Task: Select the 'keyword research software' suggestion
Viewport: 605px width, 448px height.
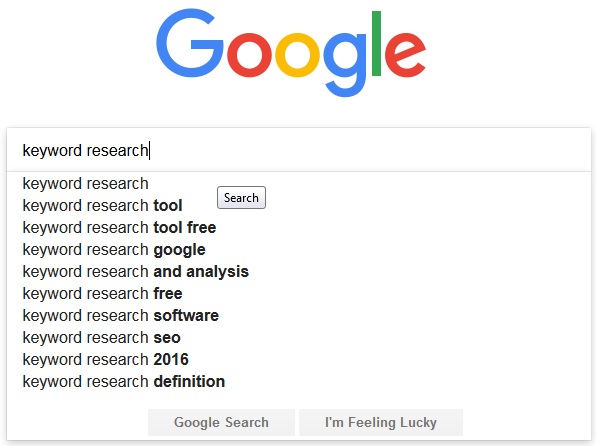Action: (120, 315)
